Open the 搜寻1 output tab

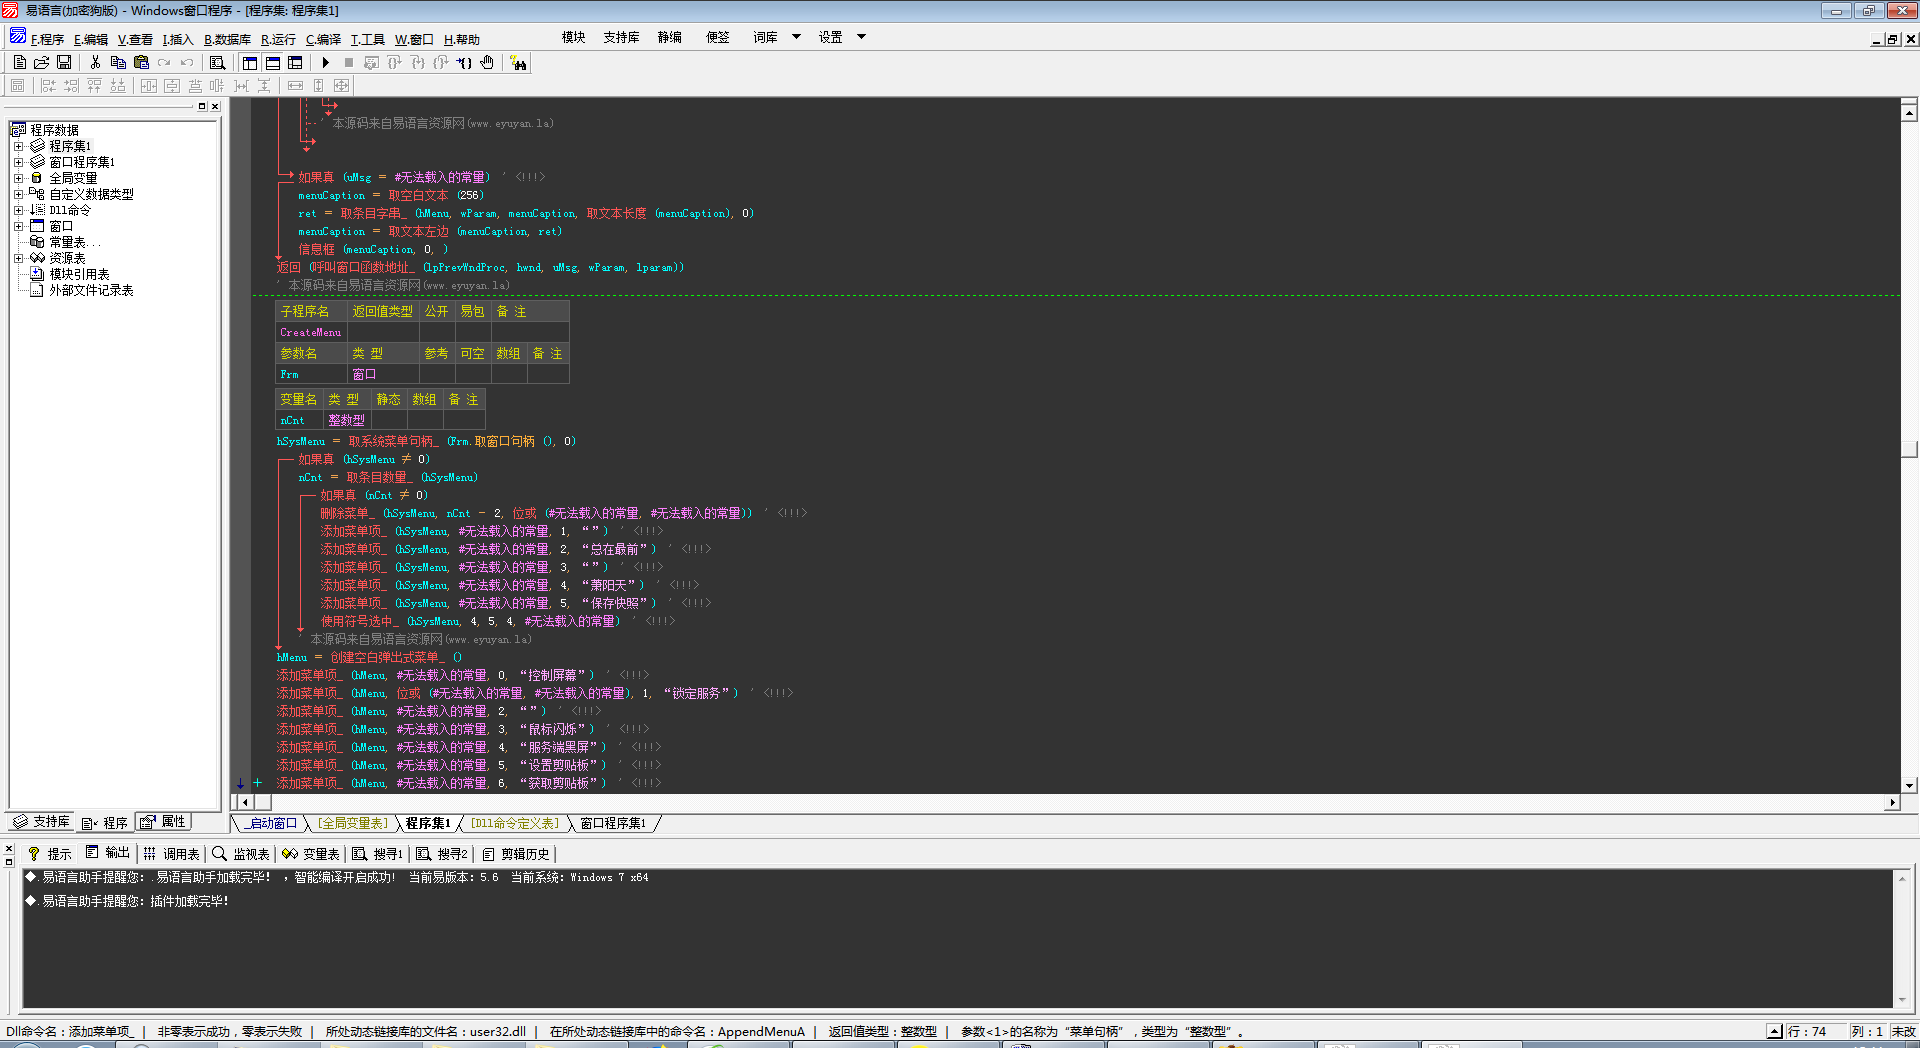click(x=378, y=854)
